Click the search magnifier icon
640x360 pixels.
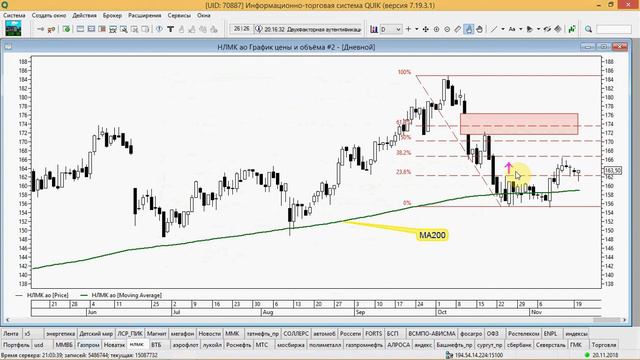click(x=588, y=29)
